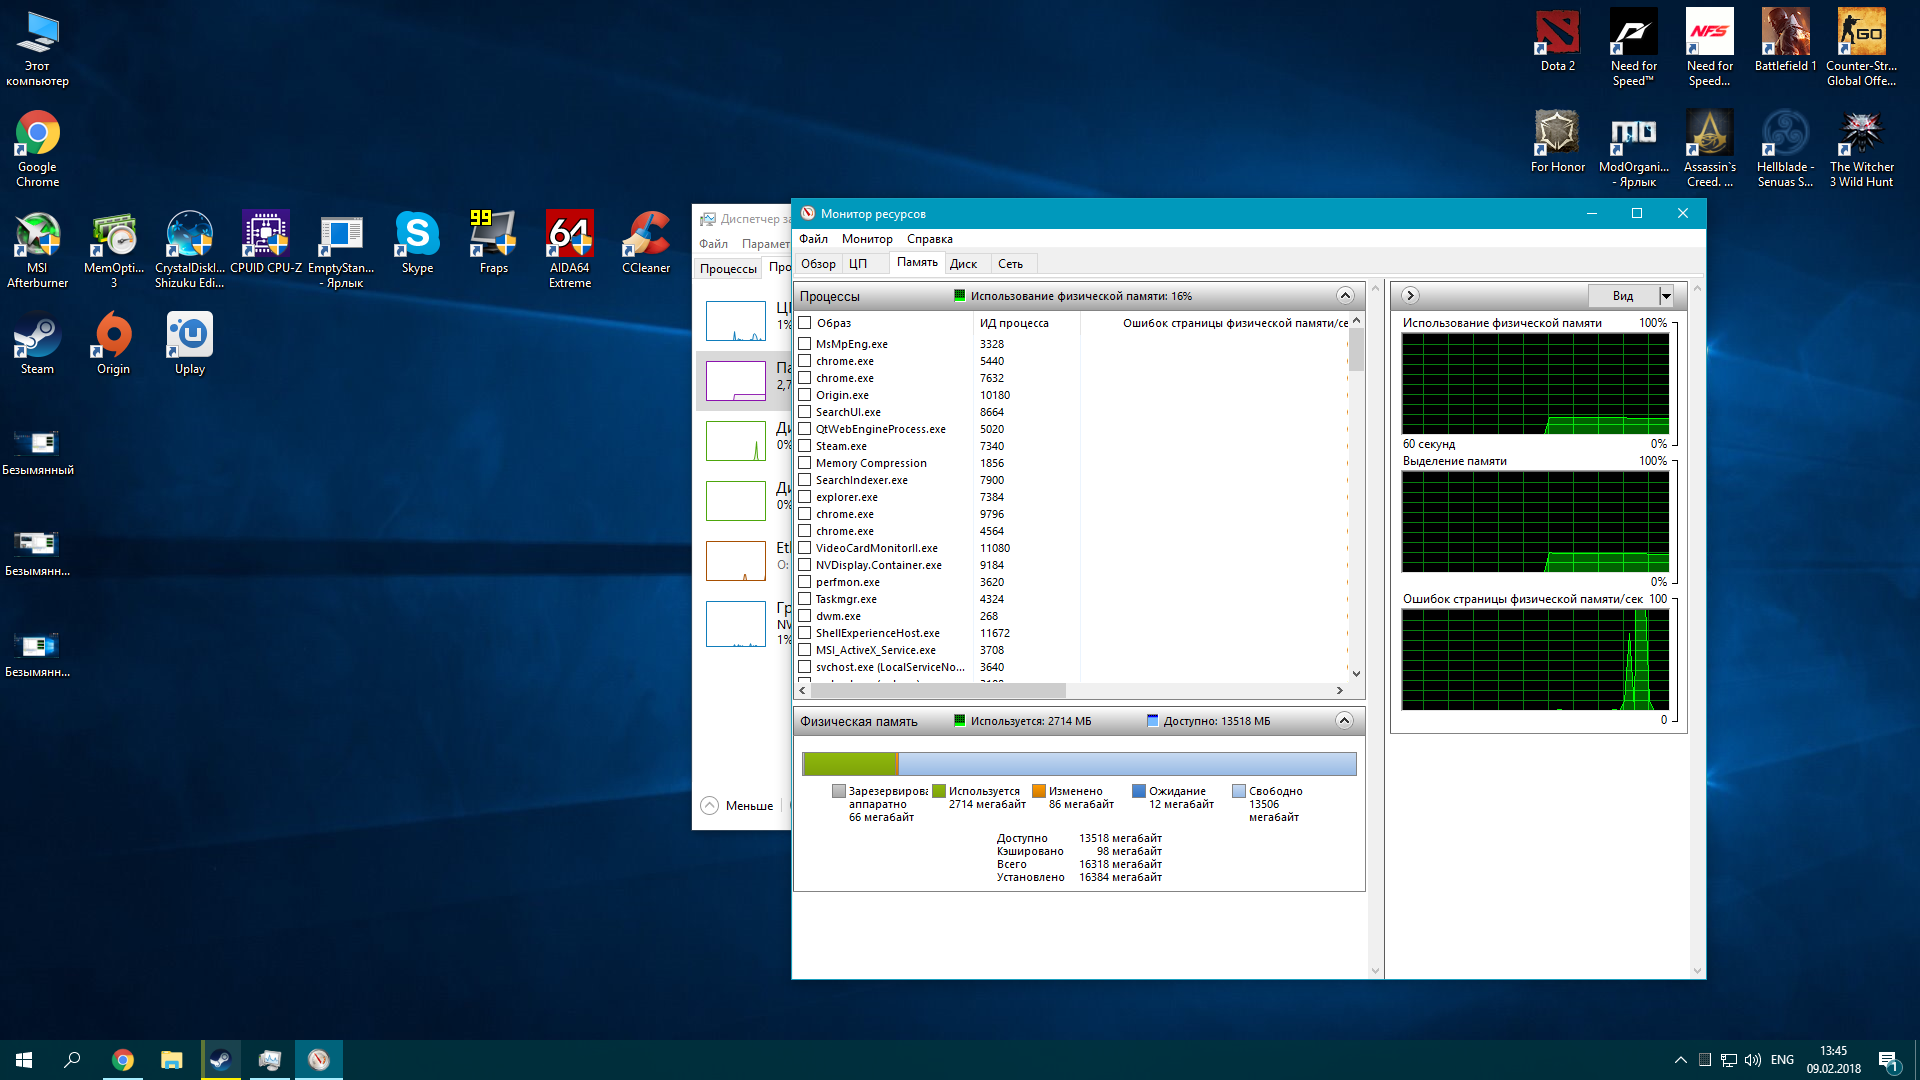
Task: Open the Вид dropdown arrow
Action: (x=1666, y=295)
